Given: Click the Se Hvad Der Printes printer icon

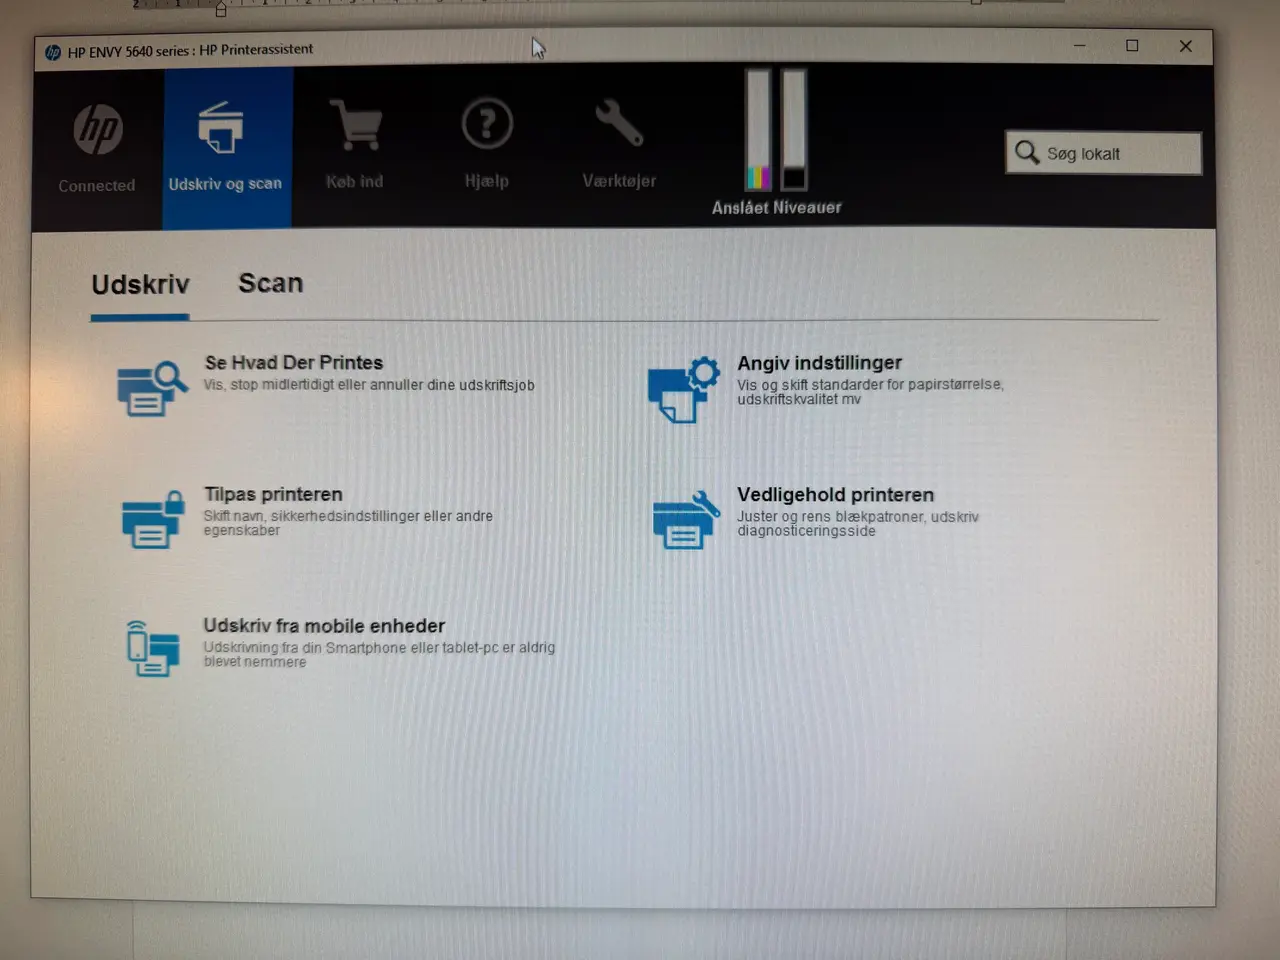Looking at the screenshot, I should point(152,388).
